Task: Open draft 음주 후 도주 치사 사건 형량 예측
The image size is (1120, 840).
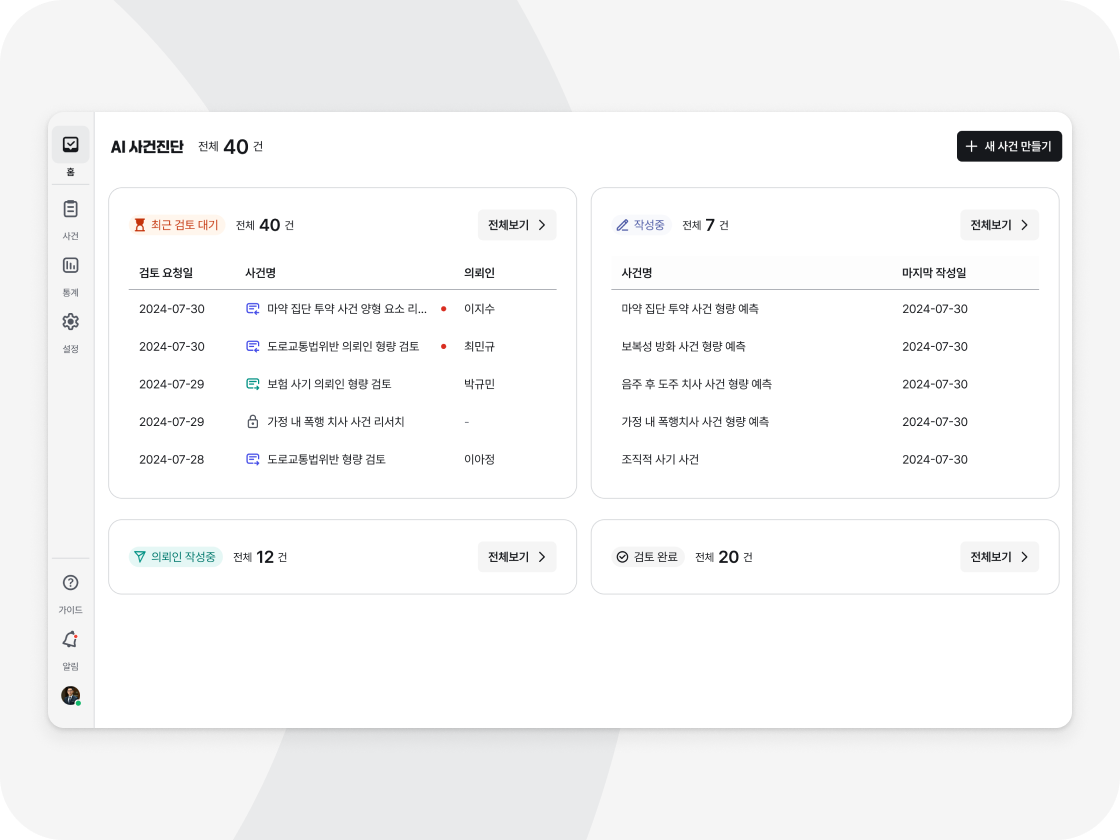Action: tap(696, 384)
